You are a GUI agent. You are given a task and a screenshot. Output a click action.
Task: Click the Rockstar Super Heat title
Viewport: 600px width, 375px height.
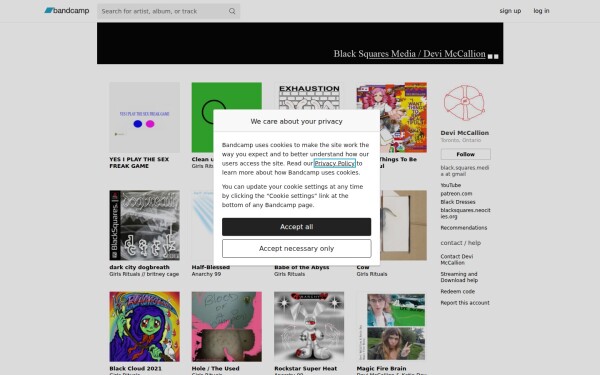pyautogui.click(x=305, y=368)
